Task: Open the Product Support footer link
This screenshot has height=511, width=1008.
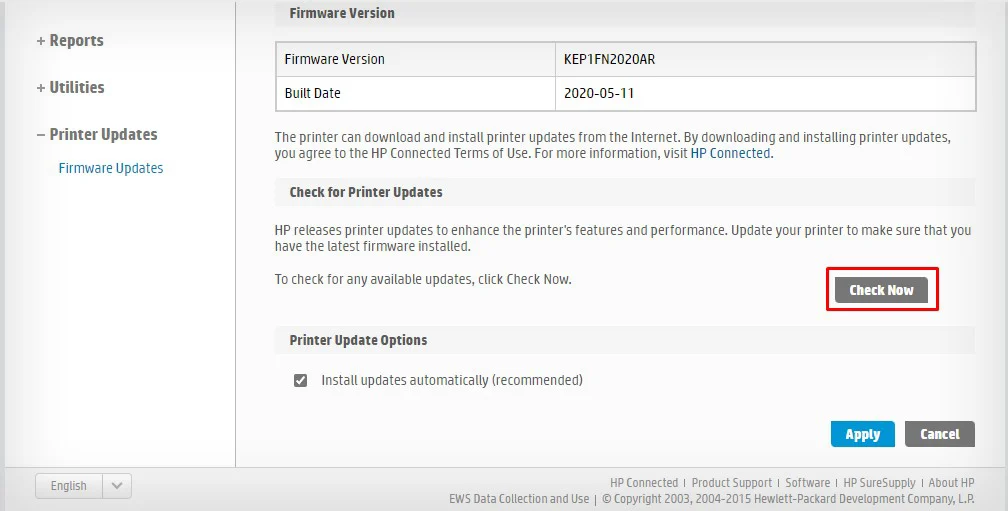Action: point(731,482)
